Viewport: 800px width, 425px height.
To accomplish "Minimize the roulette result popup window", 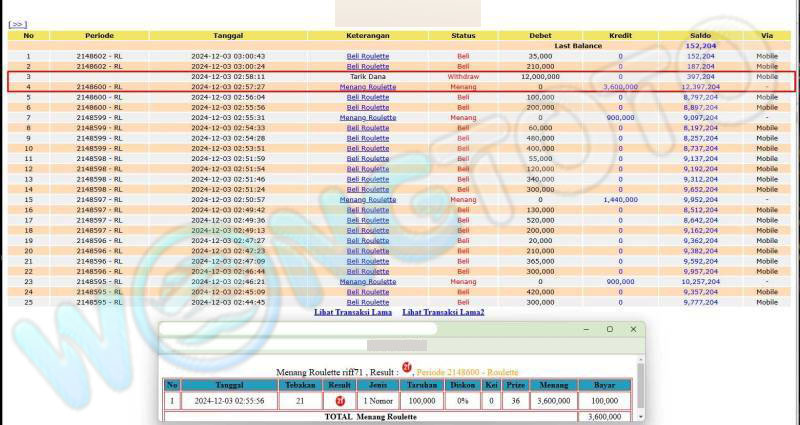I will coord(587,329).
